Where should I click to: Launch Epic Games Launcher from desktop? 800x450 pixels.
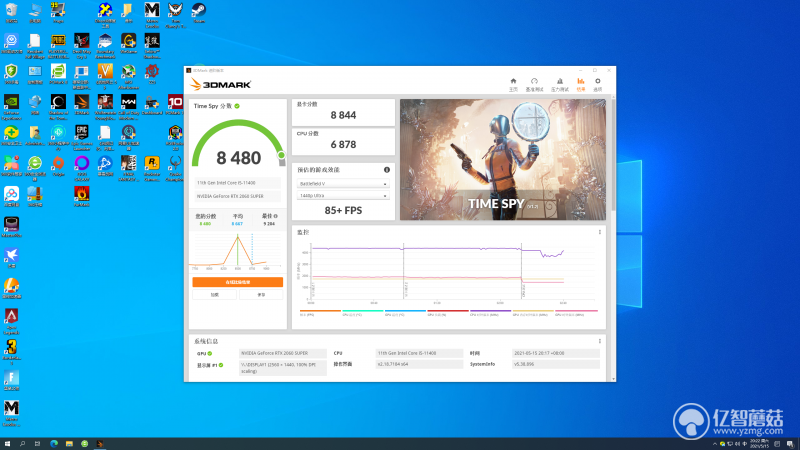point(82,138)
